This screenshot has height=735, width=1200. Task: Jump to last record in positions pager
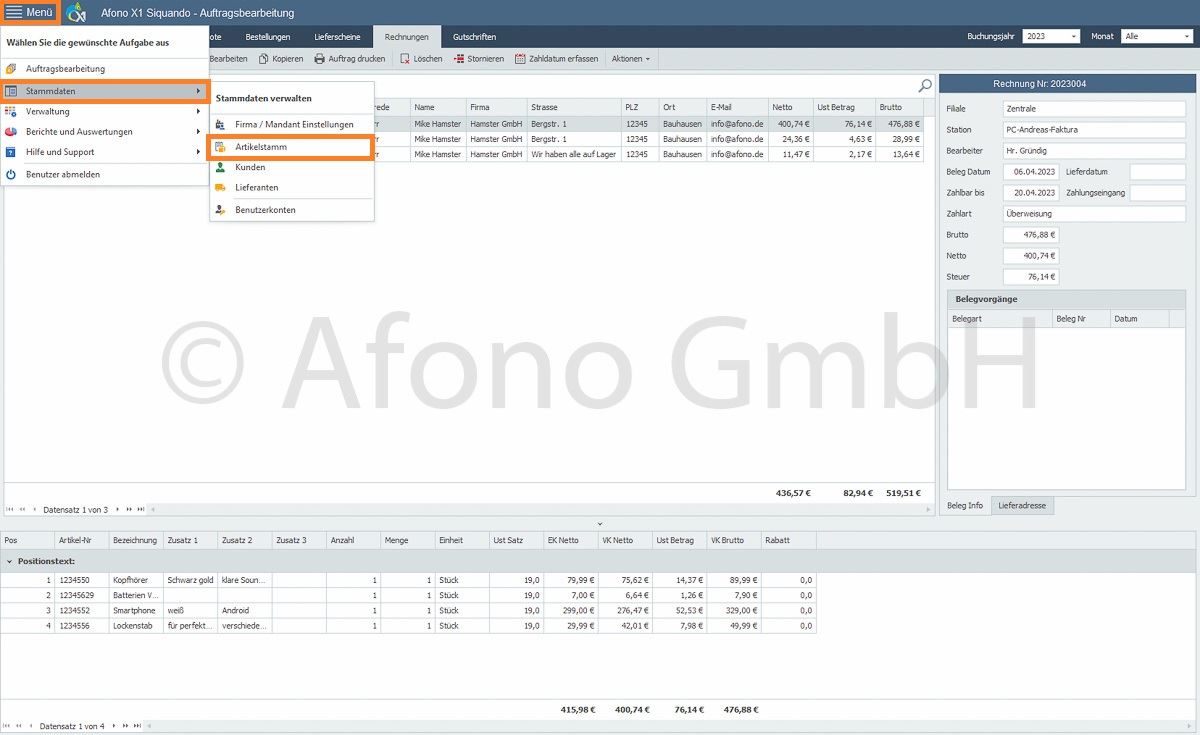135,726
